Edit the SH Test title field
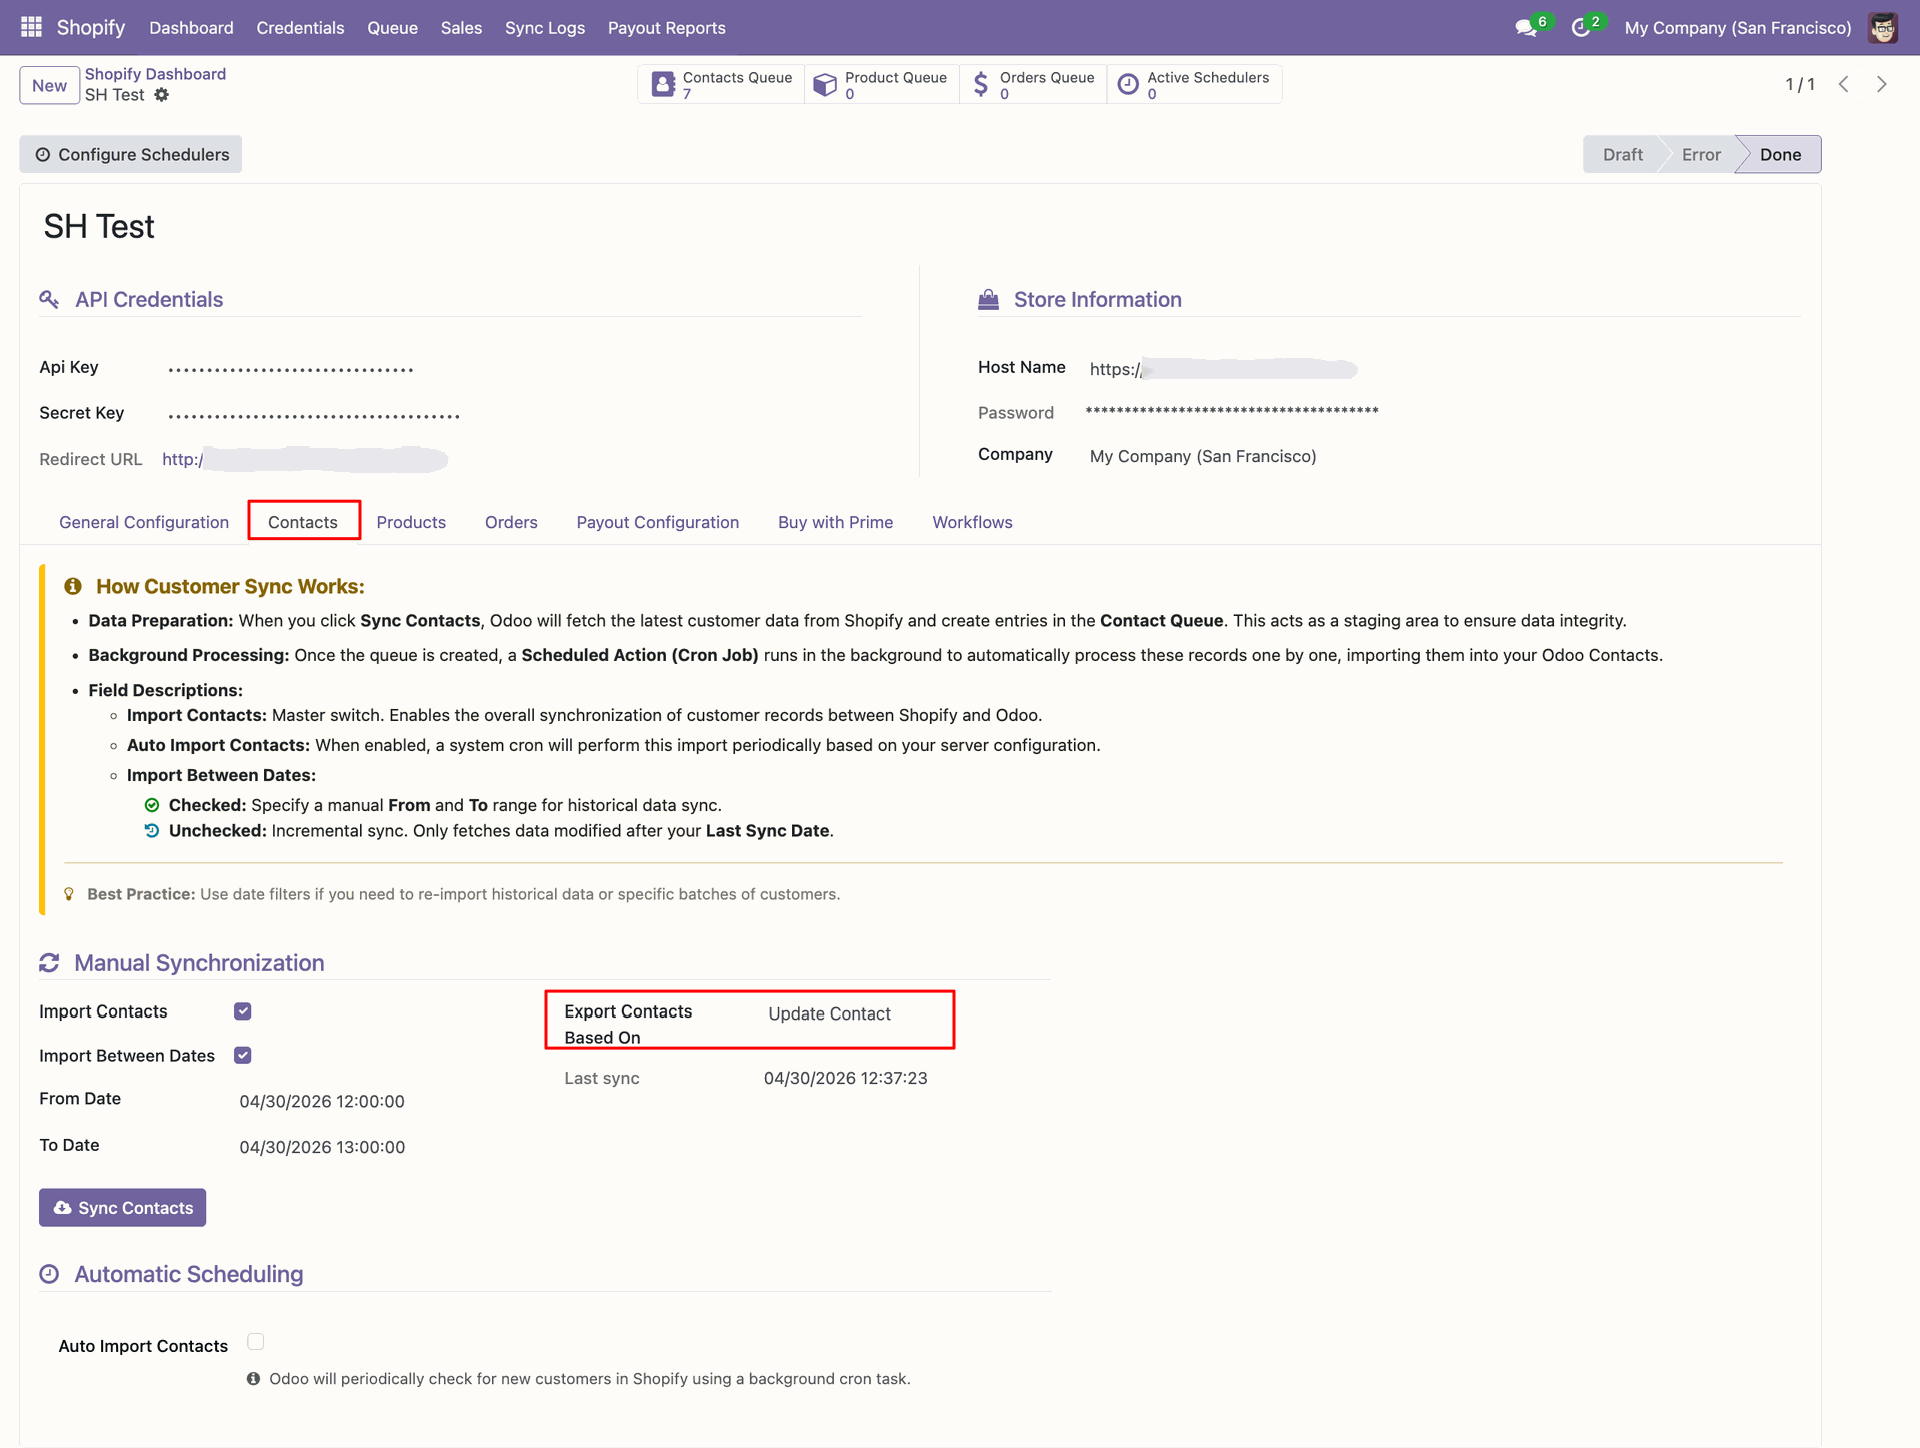The width and height of the screenshot is (1920, 1448). point(99,227)
